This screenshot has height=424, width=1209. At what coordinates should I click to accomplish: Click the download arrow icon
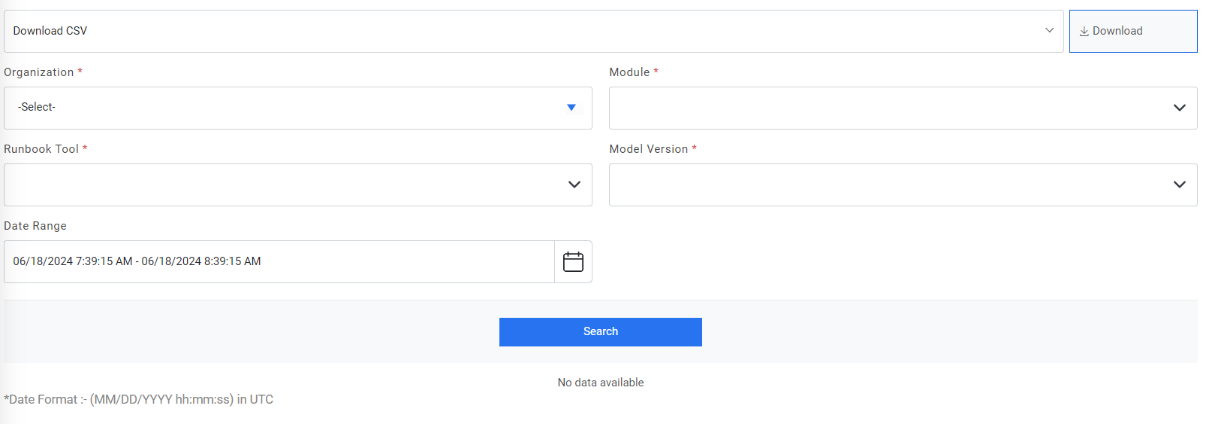point(1084,31)
